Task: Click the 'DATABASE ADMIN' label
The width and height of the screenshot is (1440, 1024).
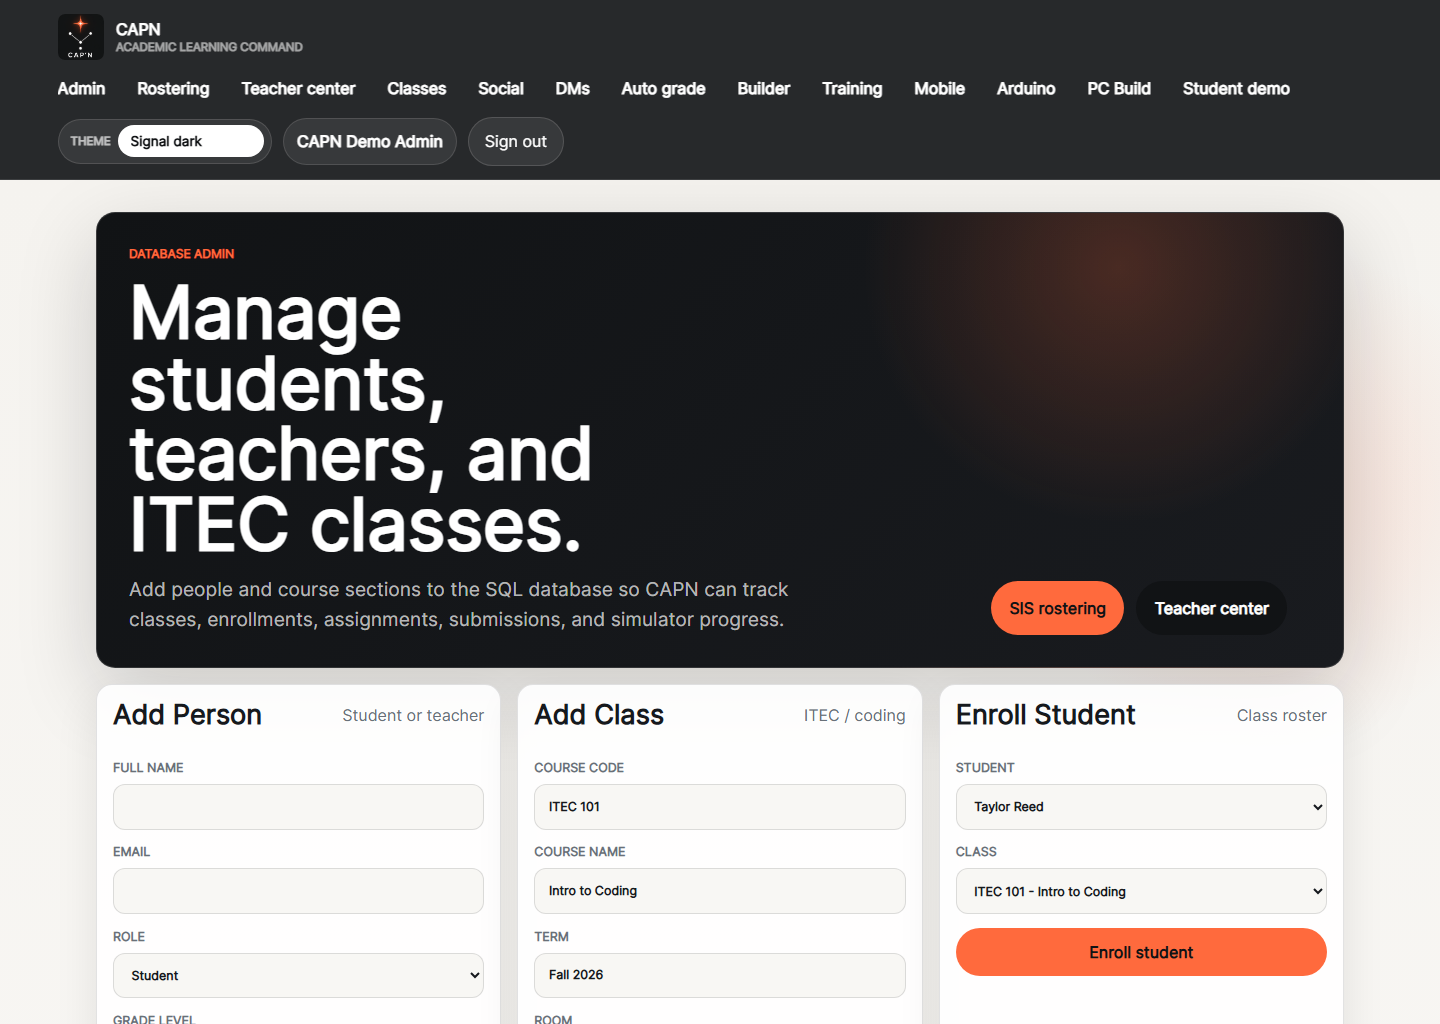Action: (x=182, y=254)
